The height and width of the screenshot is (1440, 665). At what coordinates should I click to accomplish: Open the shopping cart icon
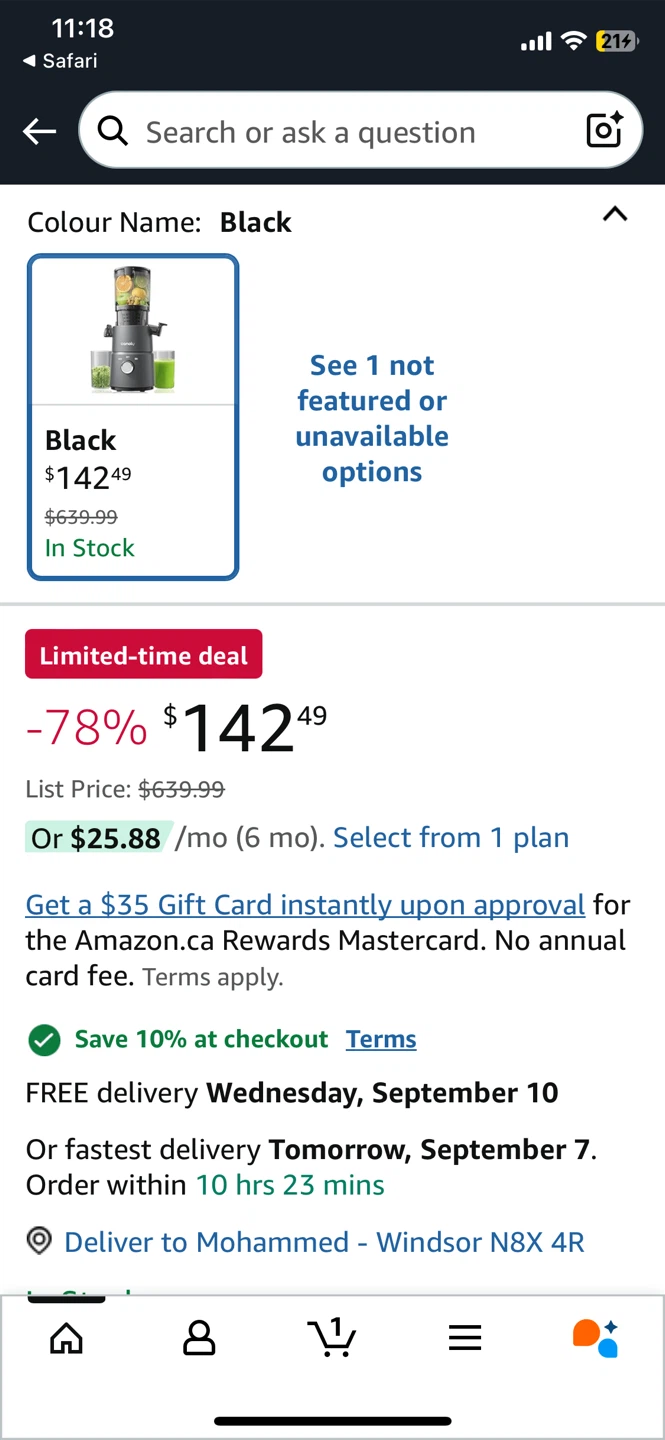pos(332,1337)
